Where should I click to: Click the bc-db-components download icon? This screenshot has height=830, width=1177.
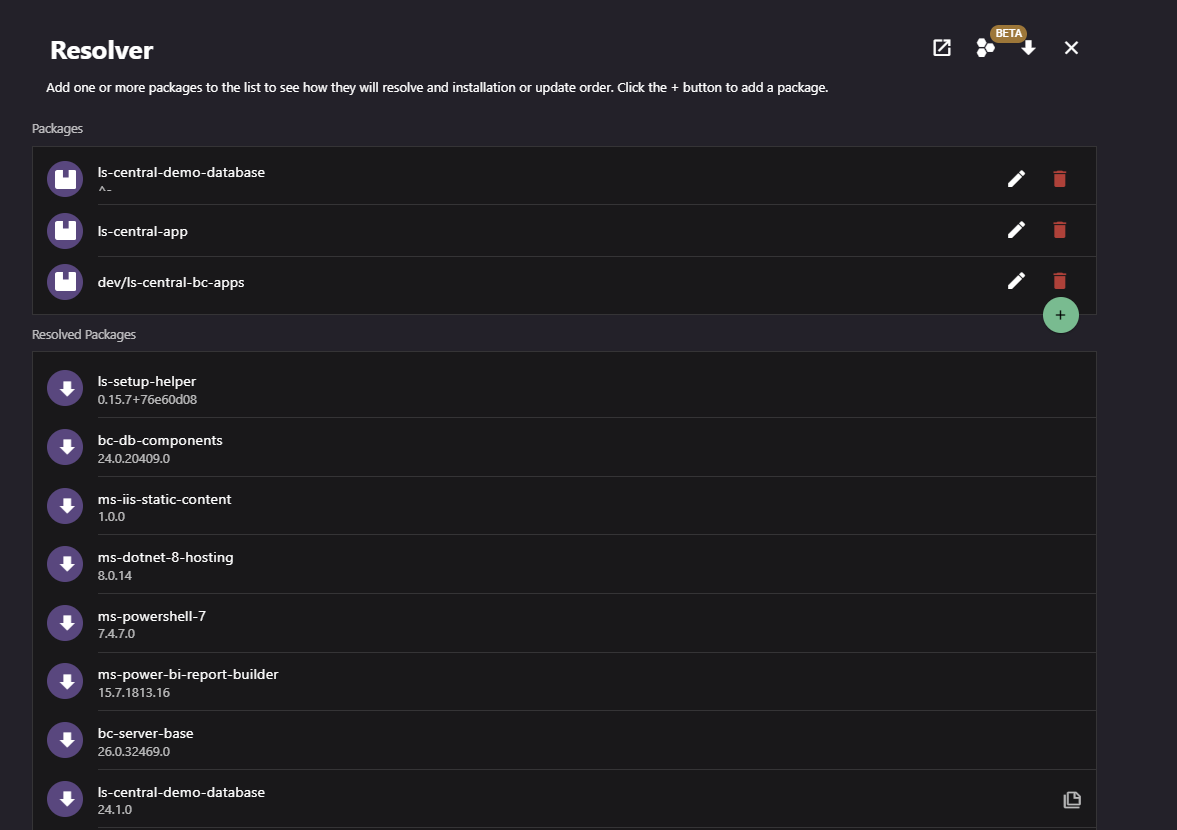coord(65,447)
